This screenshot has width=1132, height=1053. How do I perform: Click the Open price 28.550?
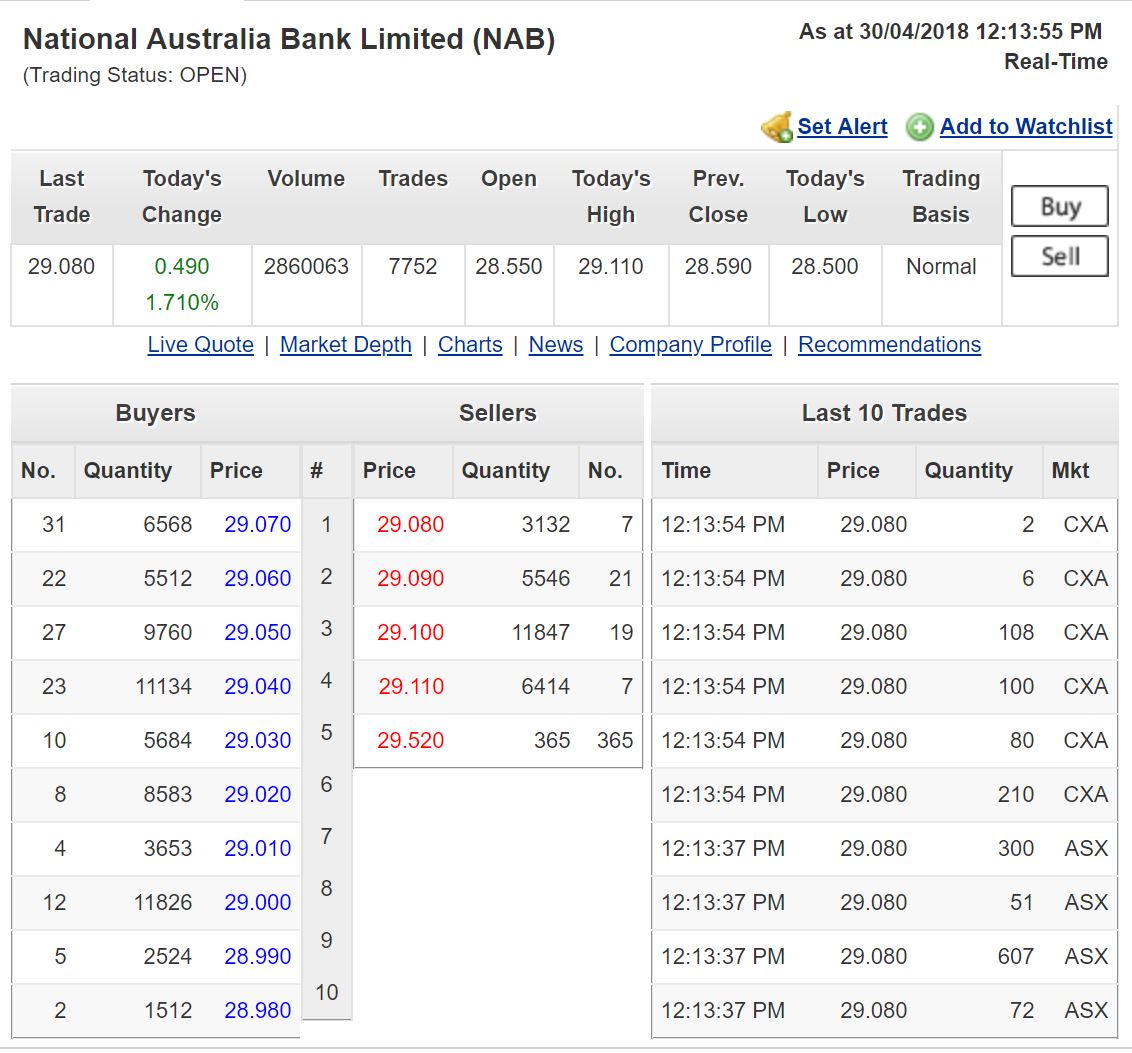point(509,266)
